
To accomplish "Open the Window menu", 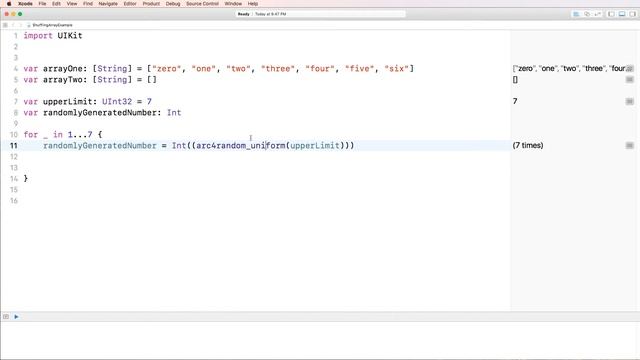I will (233, 4).
